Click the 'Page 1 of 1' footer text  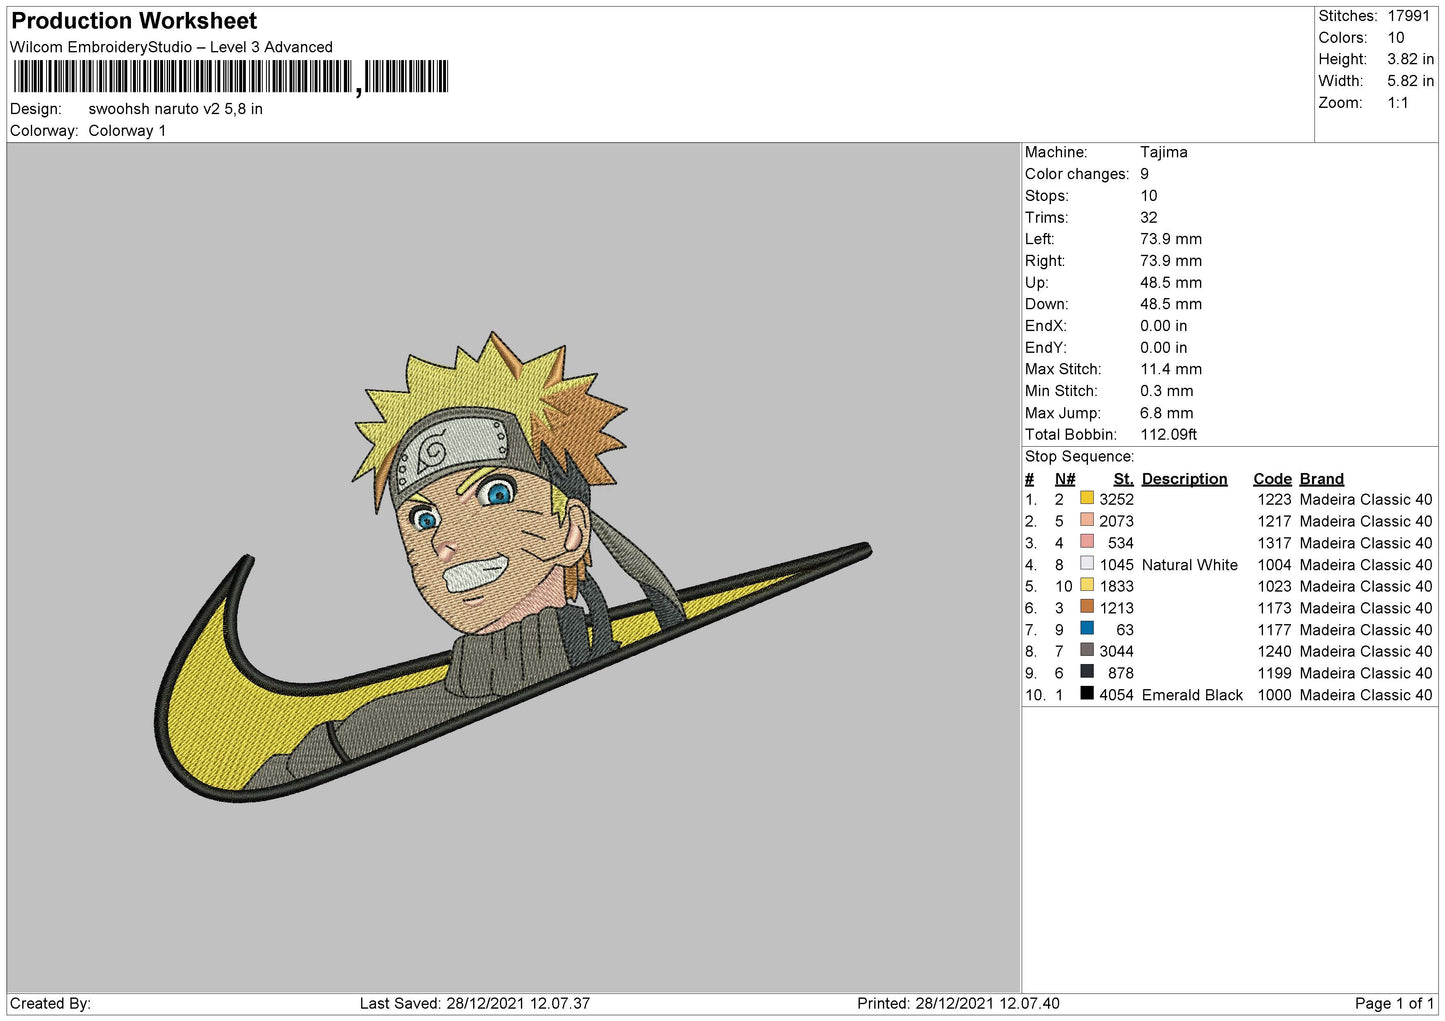coord(1393,1003)
